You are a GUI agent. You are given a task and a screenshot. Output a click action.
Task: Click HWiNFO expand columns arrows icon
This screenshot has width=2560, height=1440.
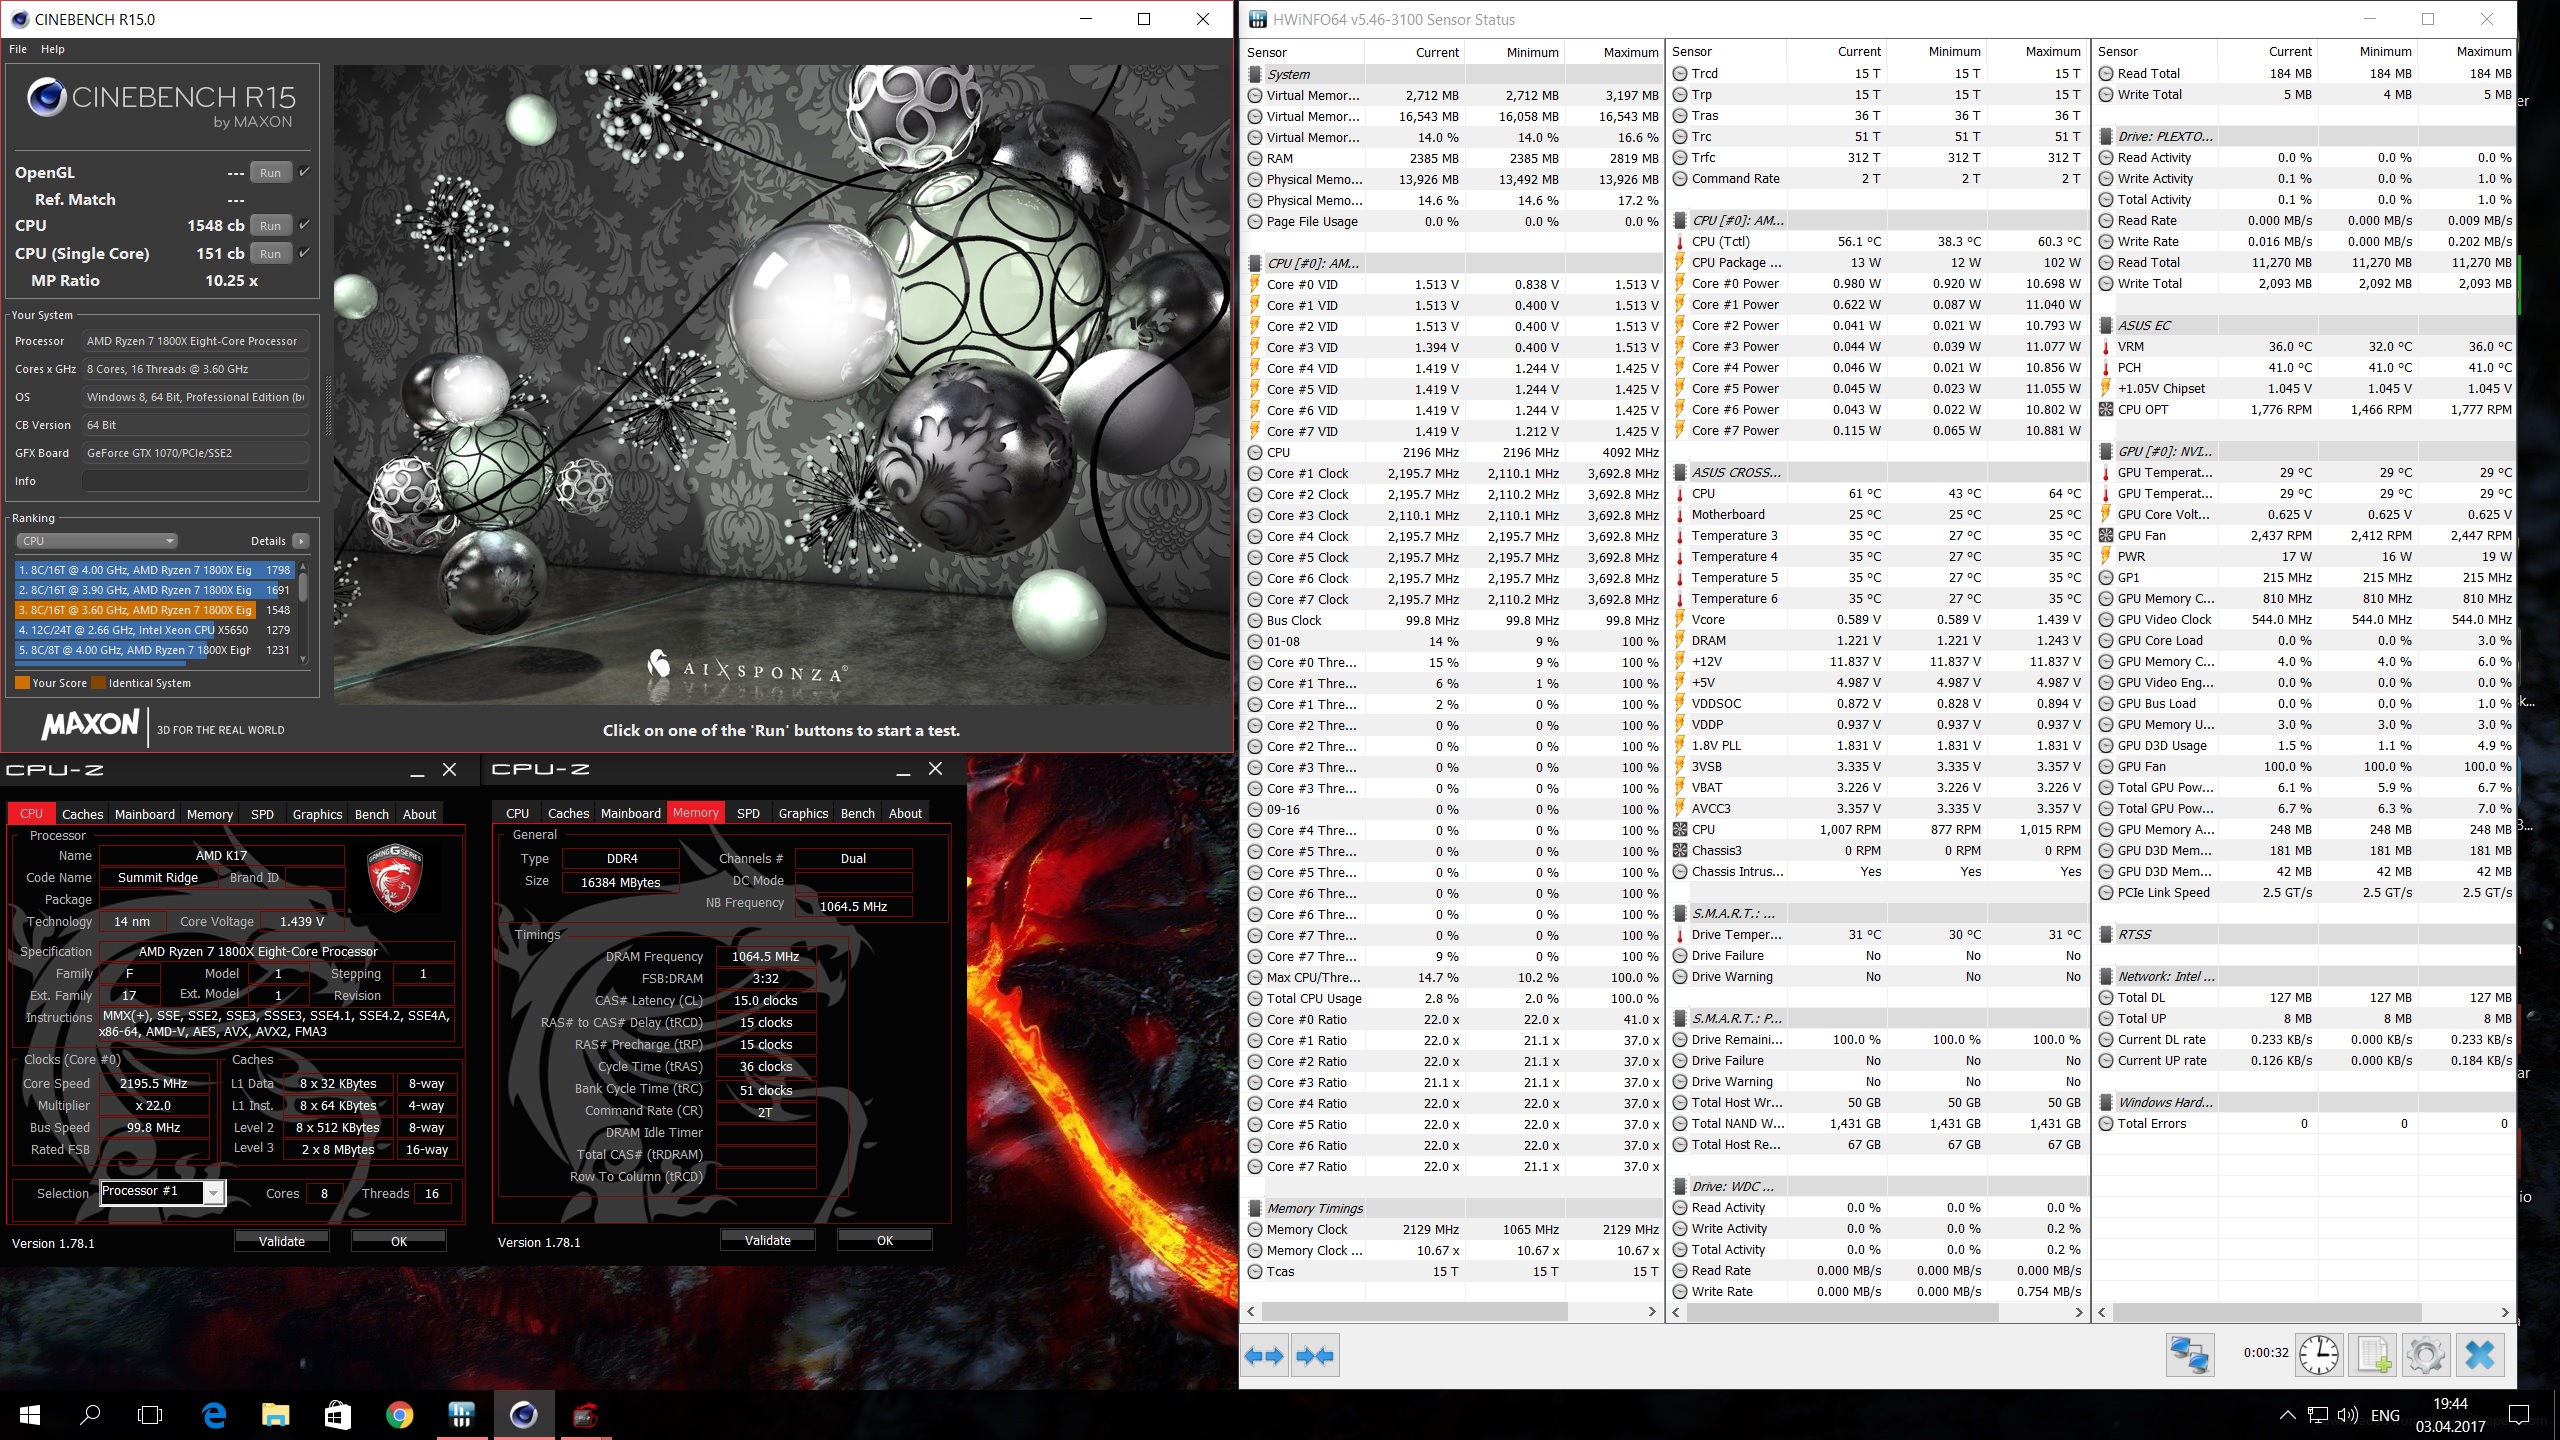[x=1264, y=1356]
